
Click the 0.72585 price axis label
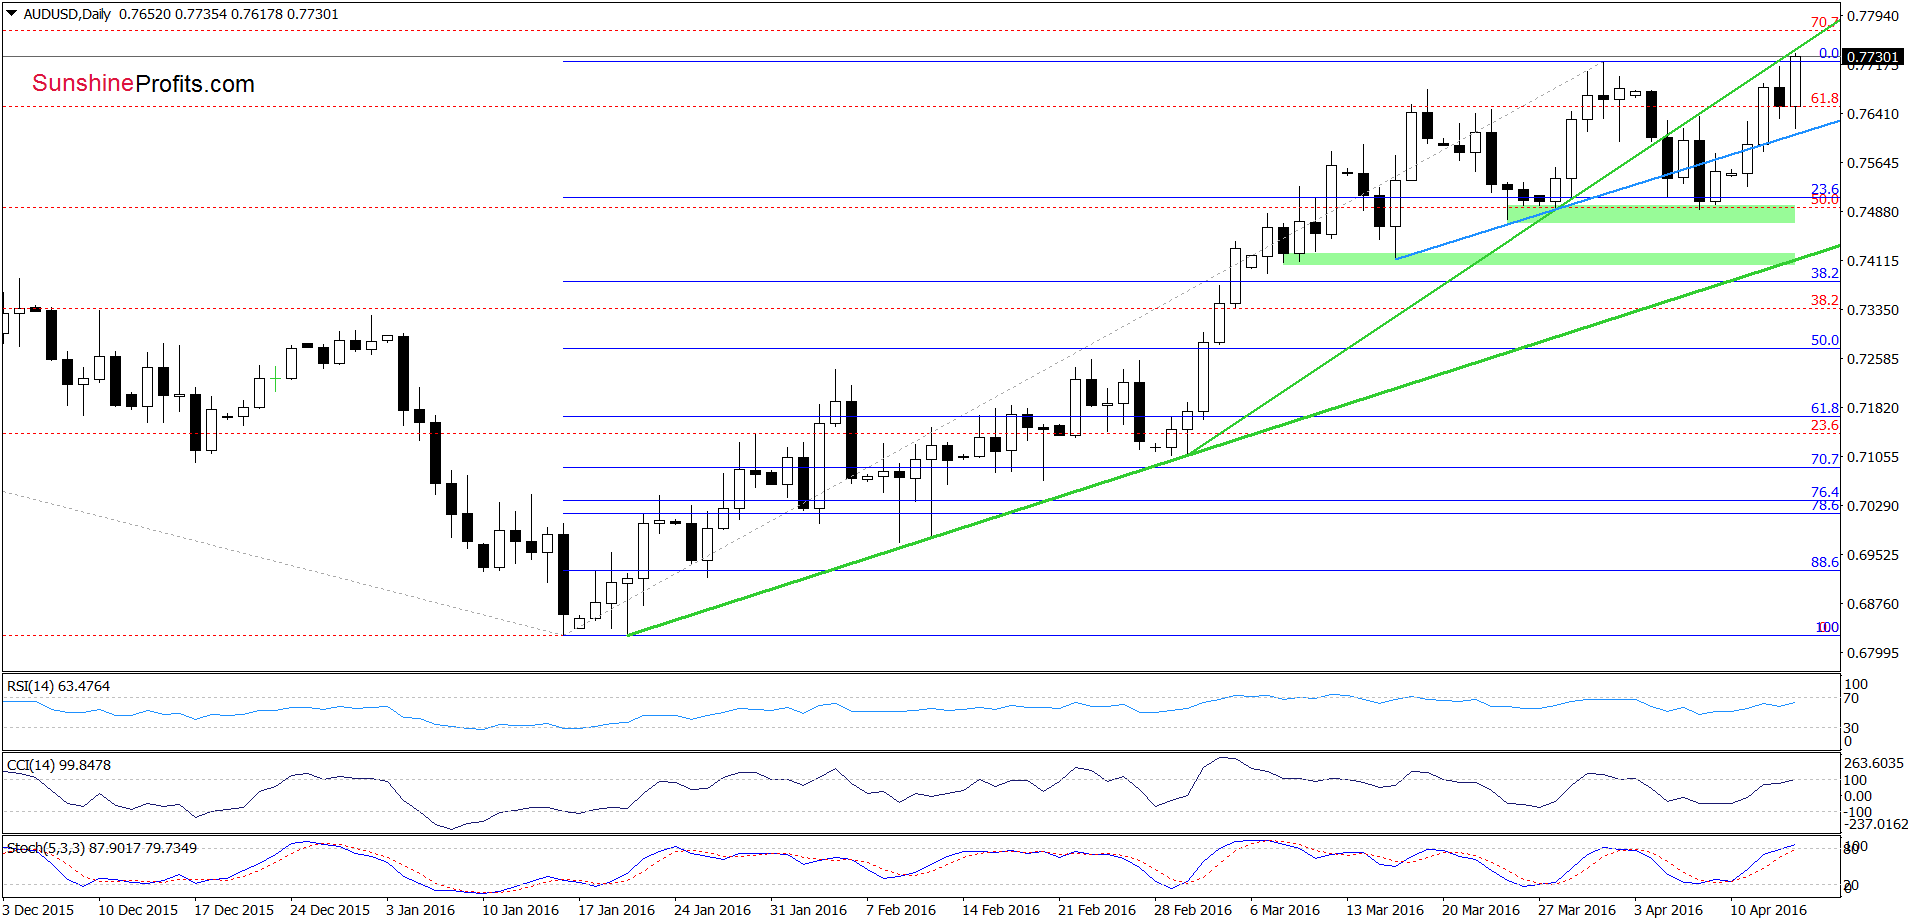click(x=1872, y=359)
